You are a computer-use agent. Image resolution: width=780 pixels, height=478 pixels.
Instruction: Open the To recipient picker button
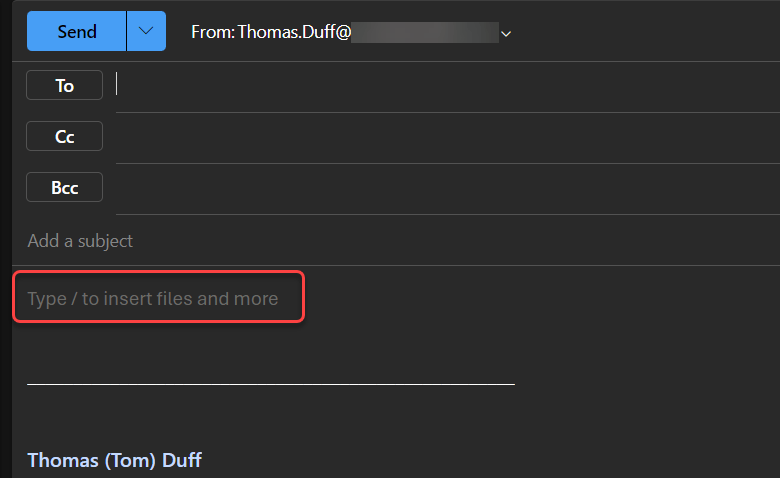click(65, 86)
